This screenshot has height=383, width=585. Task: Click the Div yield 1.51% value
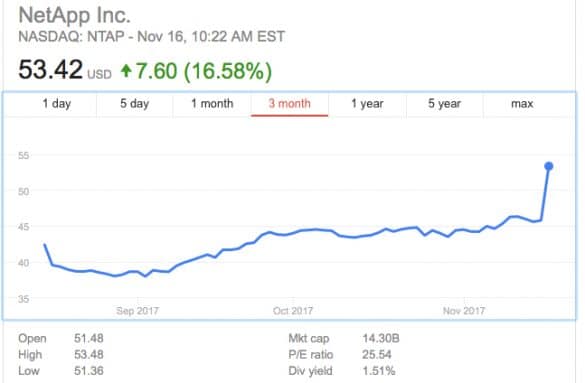[x=379, y=371]
